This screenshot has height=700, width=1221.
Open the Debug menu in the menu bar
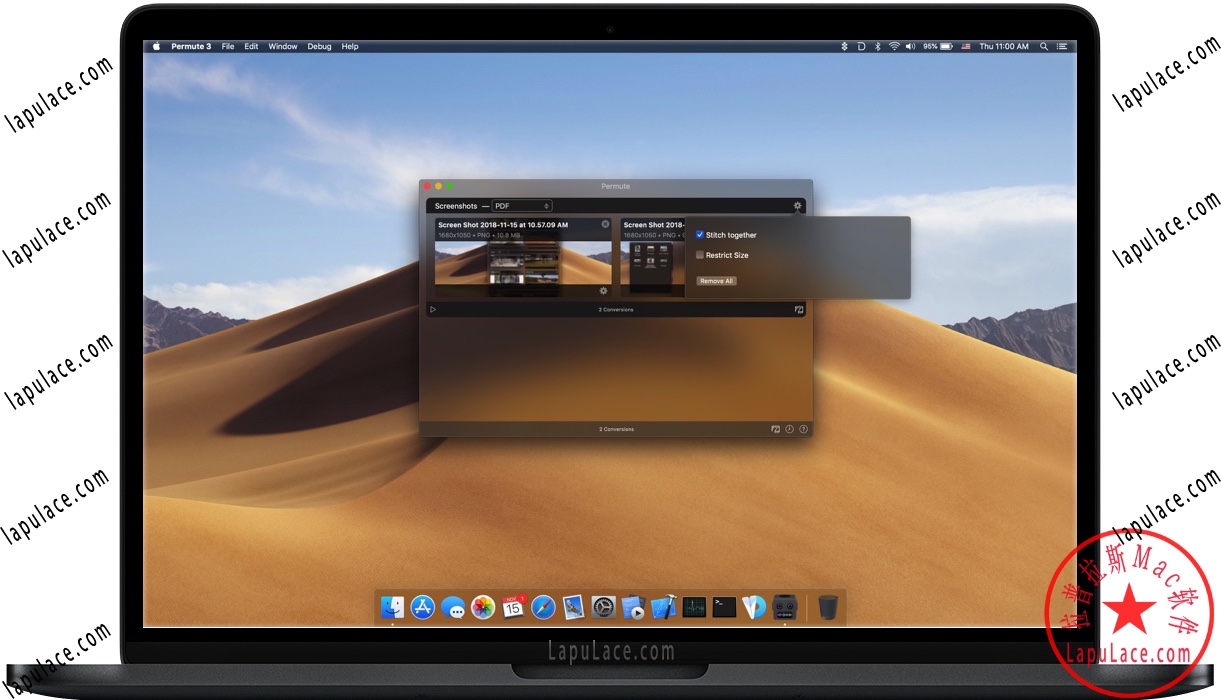coord(318,46)
